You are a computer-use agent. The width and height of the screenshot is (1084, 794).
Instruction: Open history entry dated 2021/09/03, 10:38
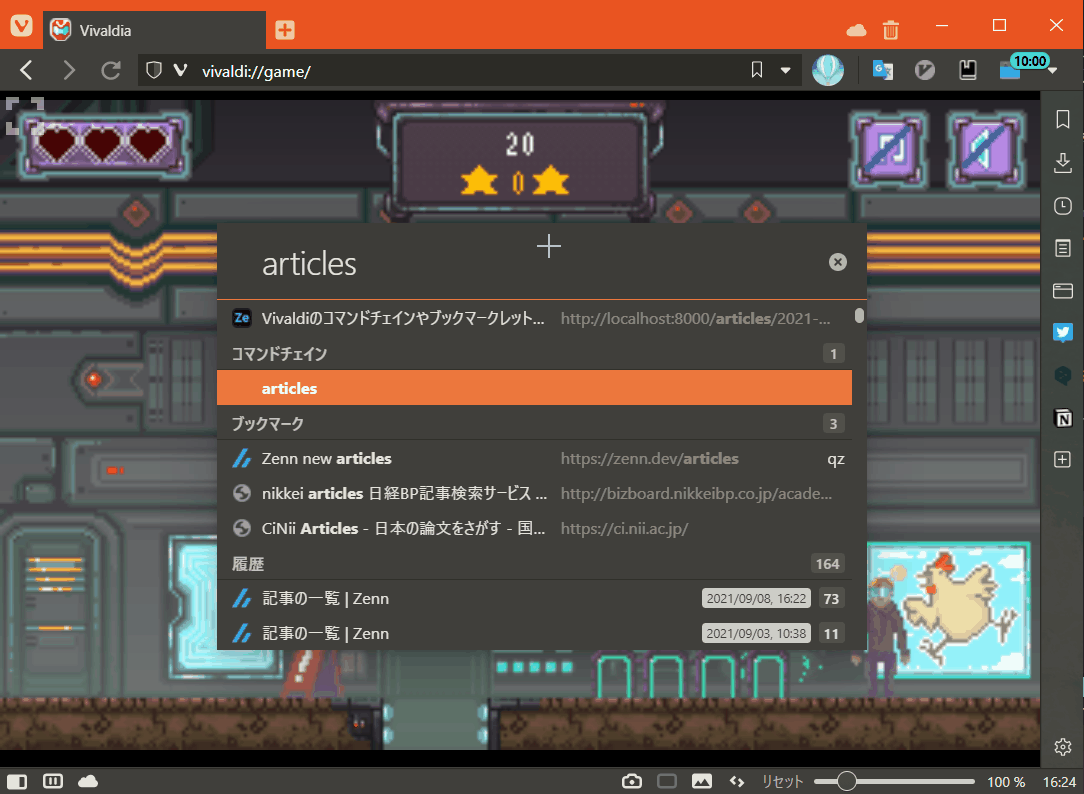click(x=534, y=633)
